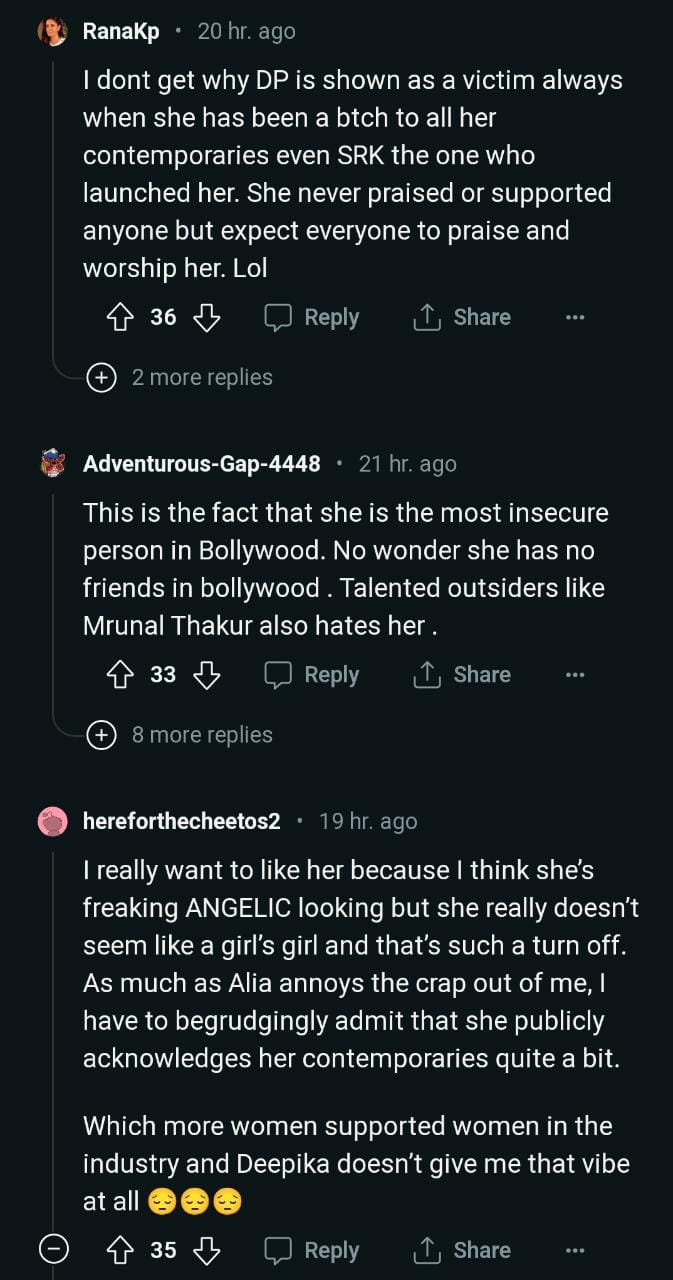Viewport: 673px width, 1280px height.
Task: Open more options on Adventurous-Gap-4448's comment
Action: [x=574, y=676]
